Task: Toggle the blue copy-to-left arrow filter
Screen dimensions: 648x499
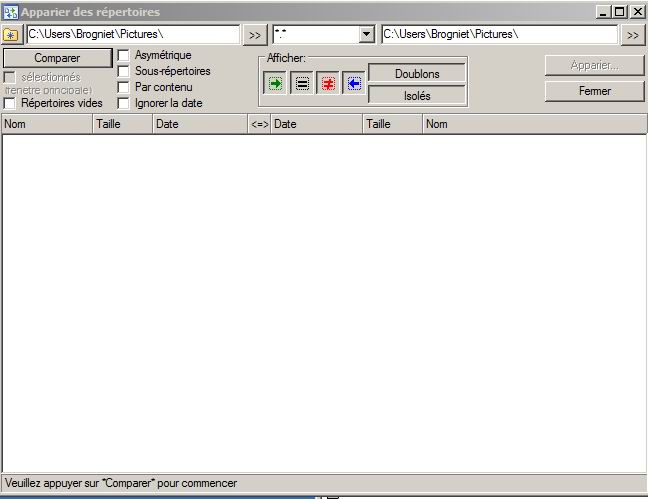Action: point(354,84)
